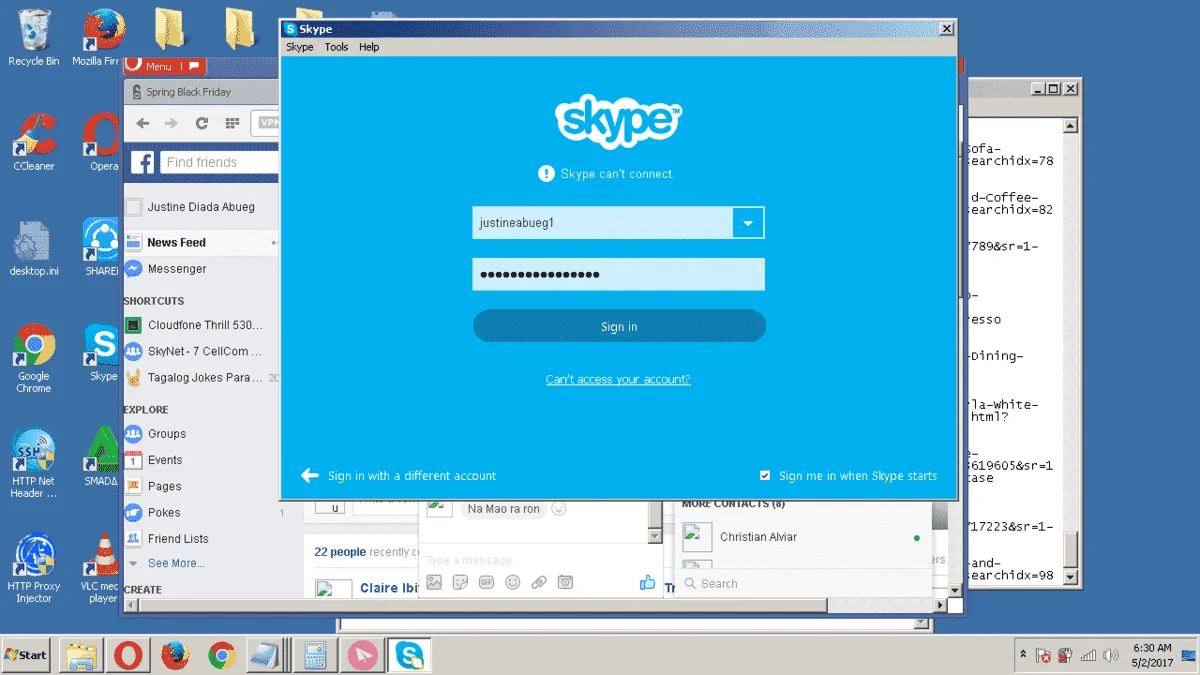Send a thumbs-up like in chat
Image resolution: width=1200 pixels, height=675 pixels.
647,582
